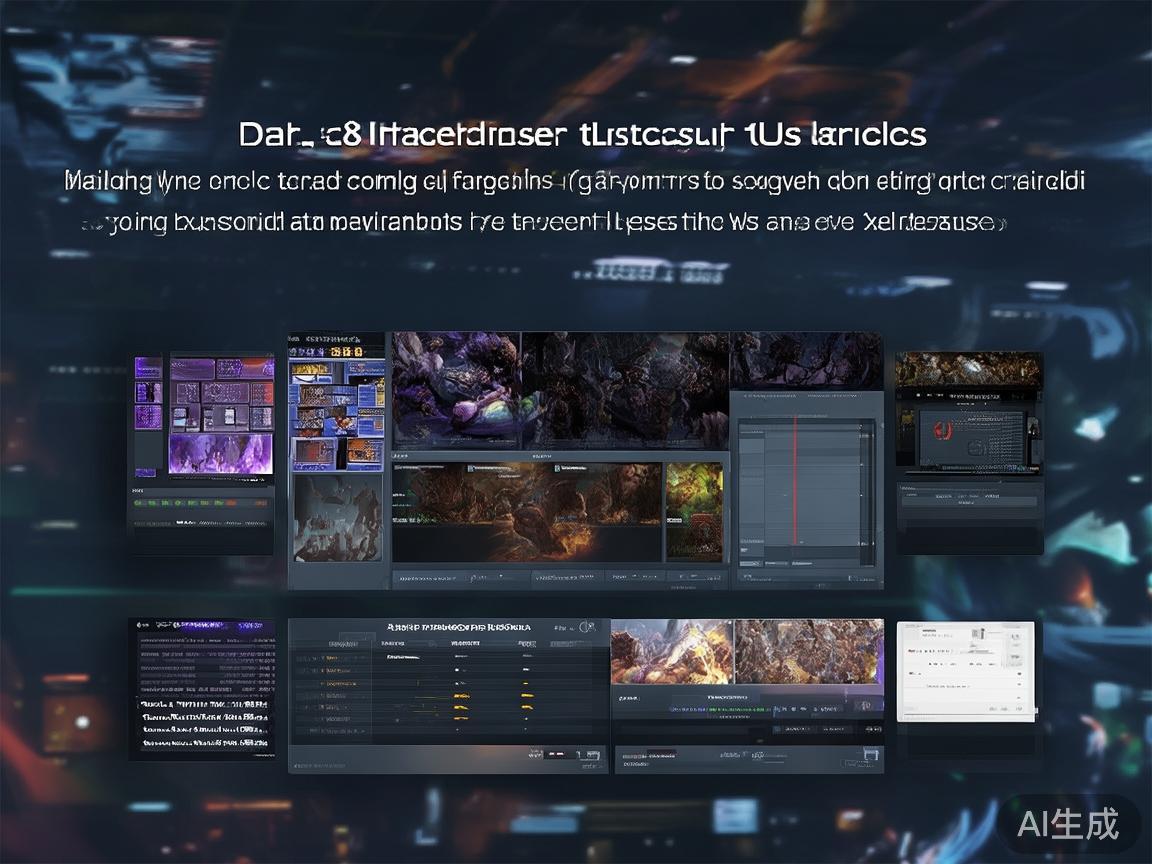The height and width of the screenshot is (864, 1152).
Task: Click the white settings dialog panel
Action: click(x=967, y=668)
